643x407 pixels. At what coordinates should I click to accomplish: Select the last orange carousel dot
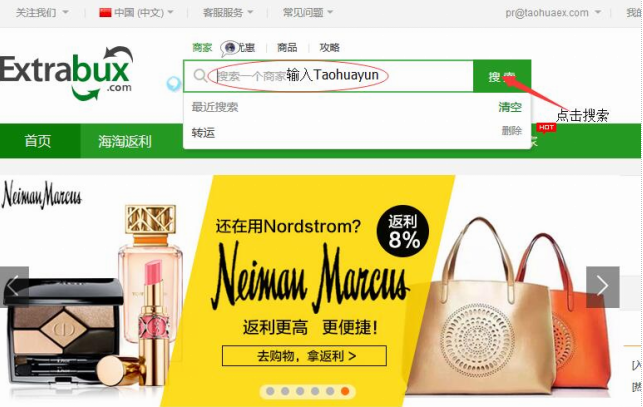tap(345, 391)
